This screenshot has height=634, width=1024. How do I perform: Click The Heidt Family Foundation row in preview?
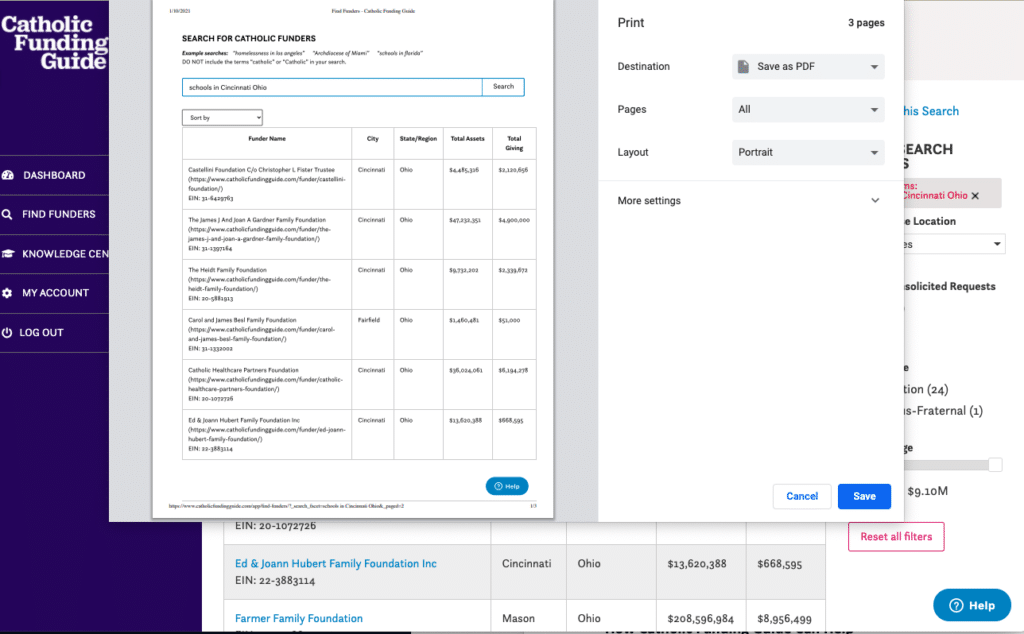pos(359,284)
